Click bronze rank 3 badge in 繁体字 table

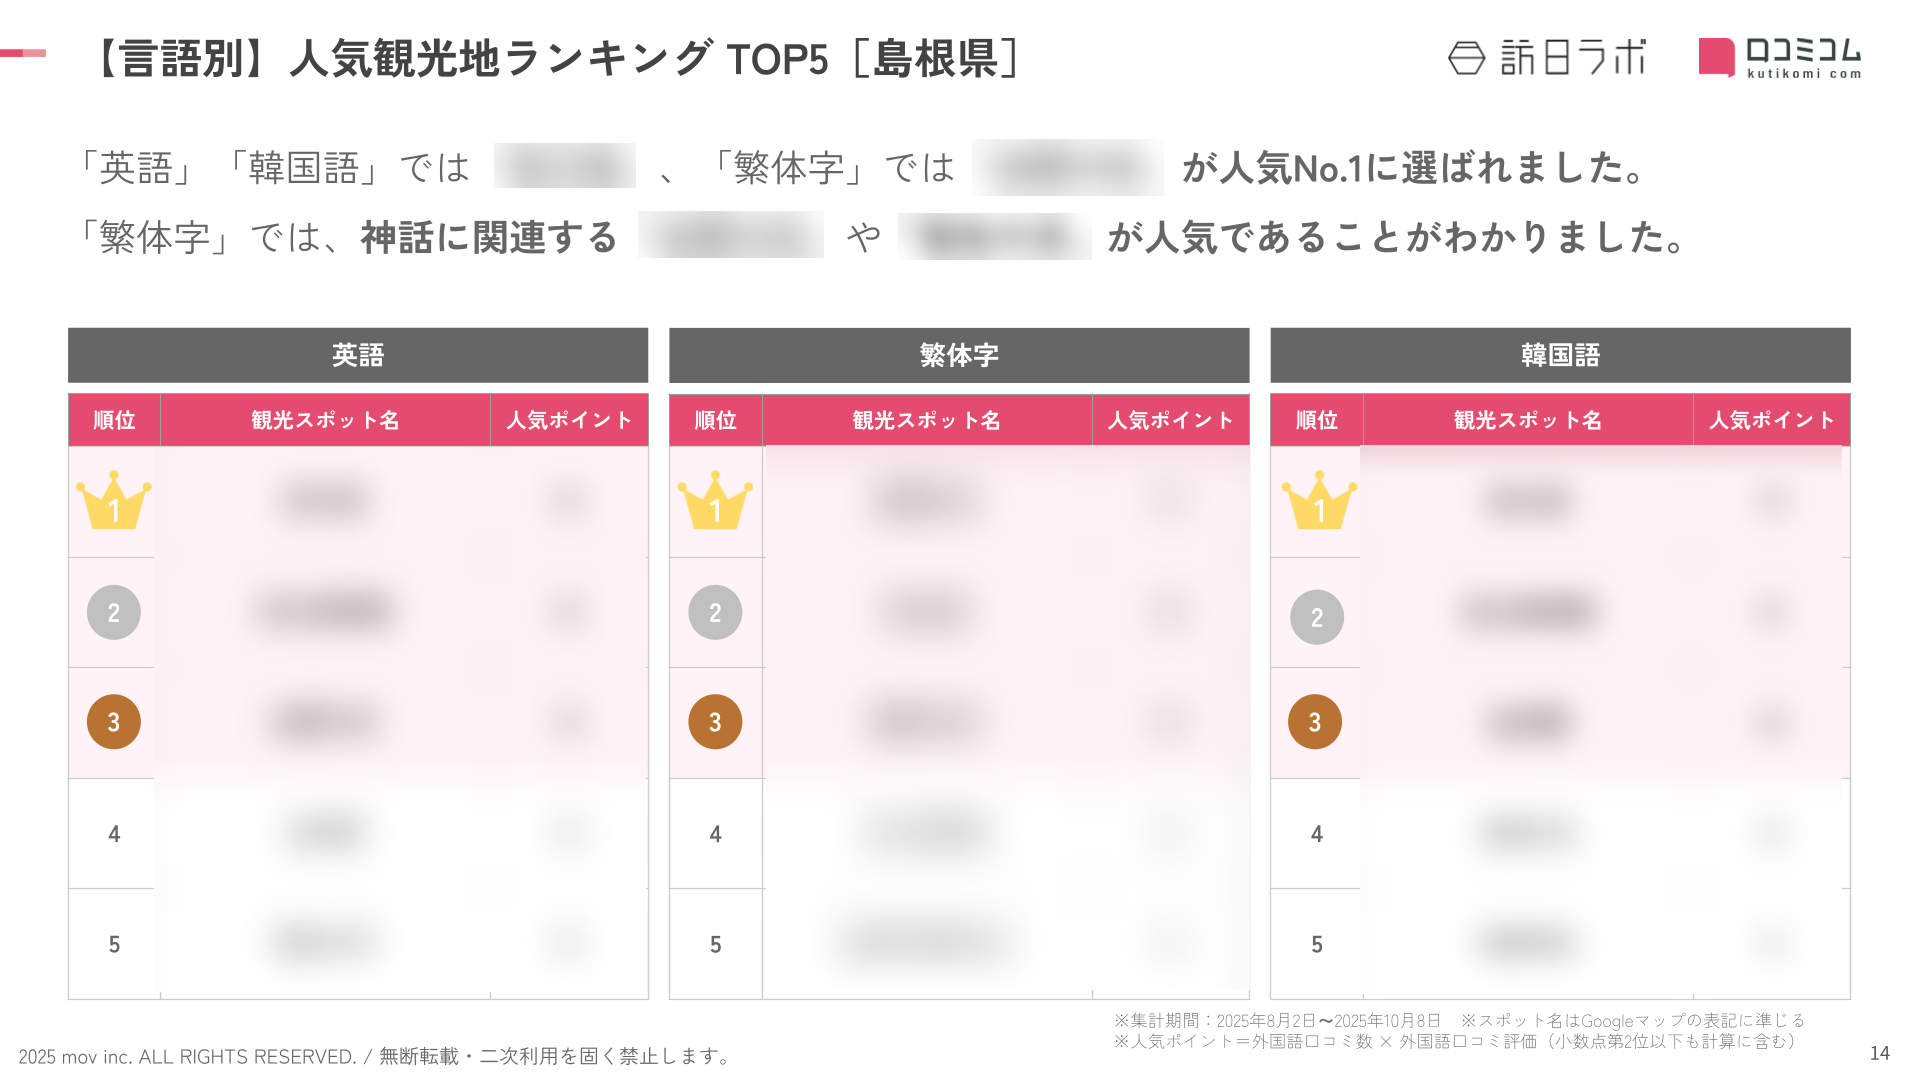(715, 722)
